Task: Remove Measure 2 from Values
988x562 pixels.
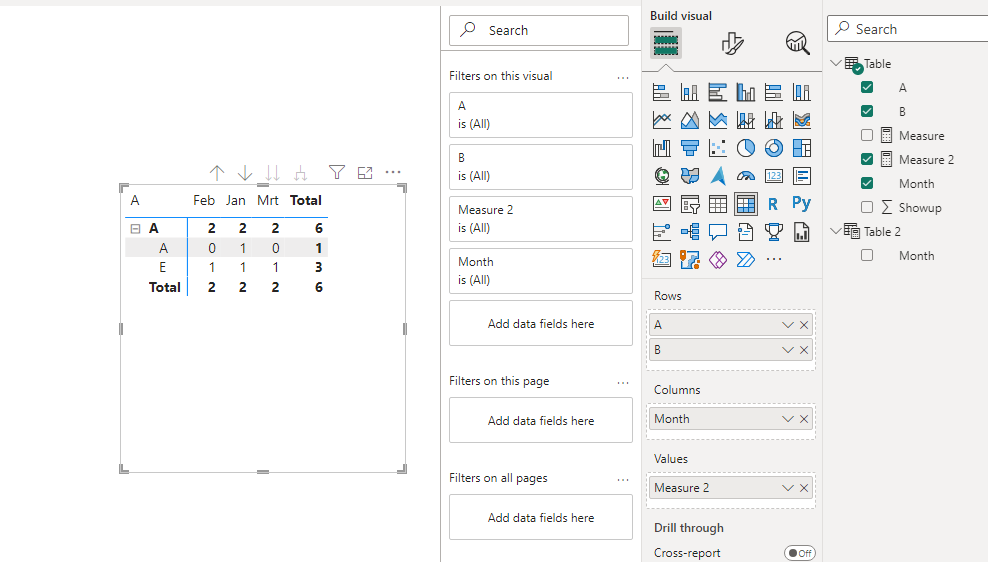Action: click(x=804, y=488)
